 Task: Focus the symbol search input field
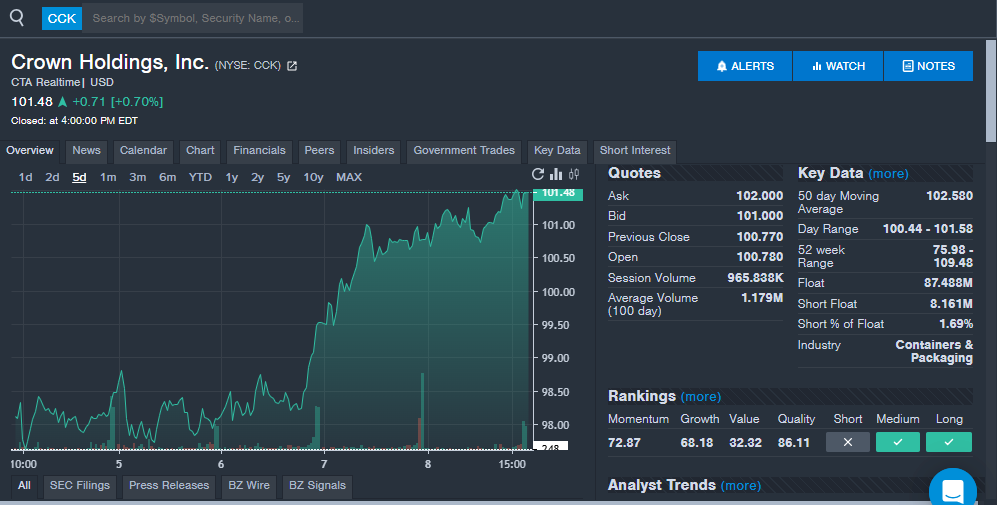coord(193,18)
